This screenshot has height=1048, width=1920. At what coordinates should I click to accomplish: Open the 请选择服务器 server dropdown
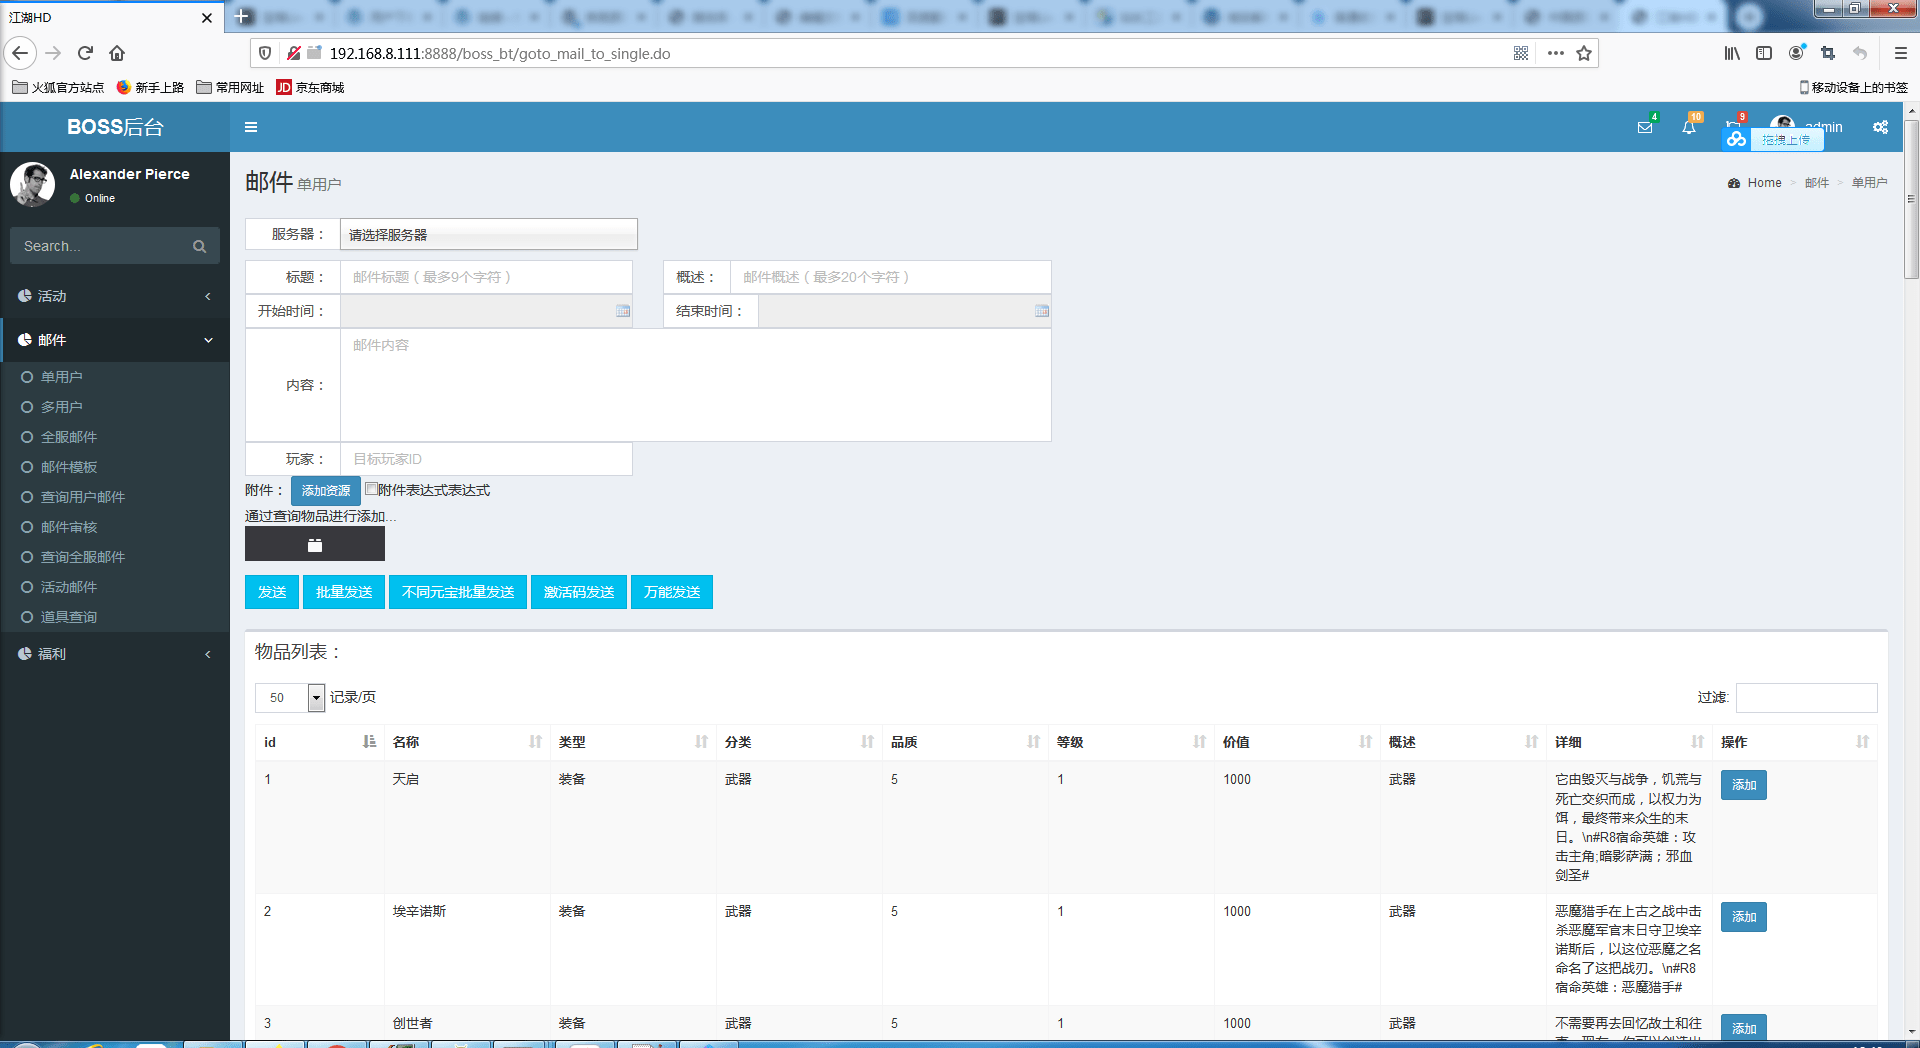tap(489, 234)
